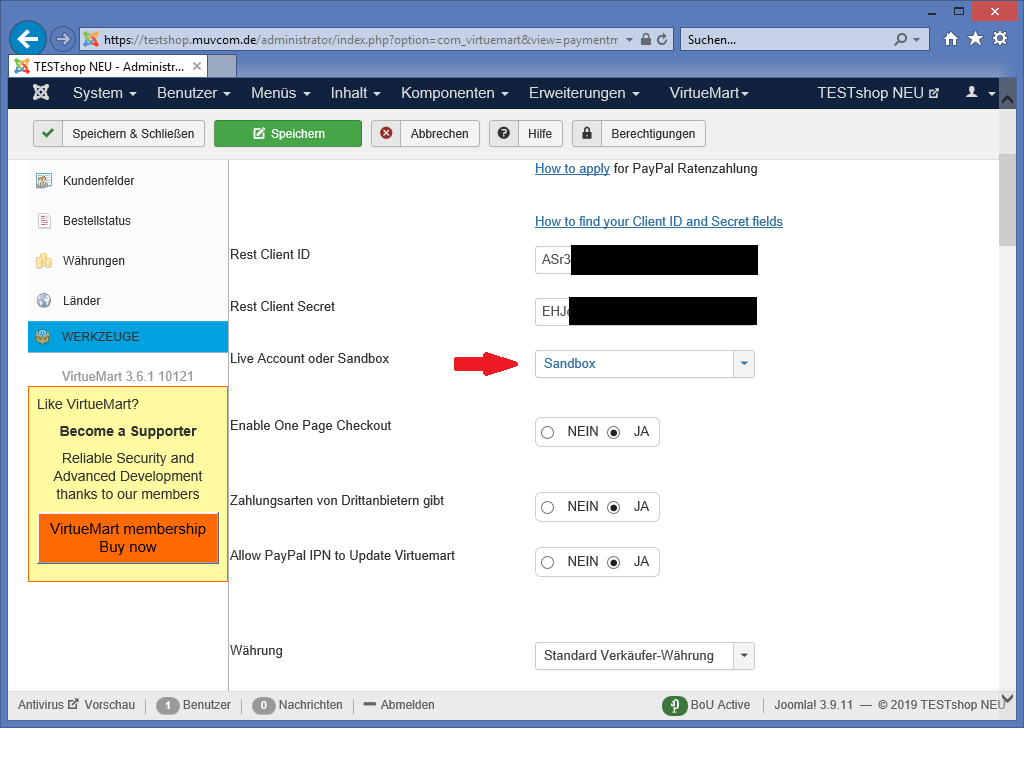Image resolution: width=1024 pixels, height=768 pixels.
Task: Open browser favorites star icon
Action: (975, 39)
